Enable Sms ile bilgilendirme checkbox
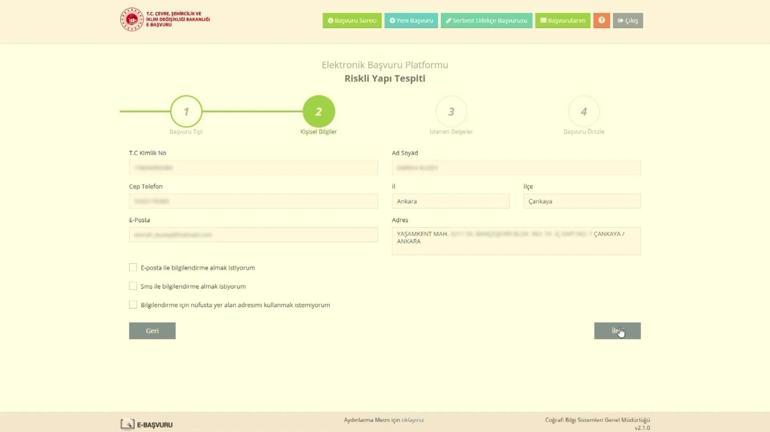The height and width of the screenshot is (432, 770). [x=133, y=286]
